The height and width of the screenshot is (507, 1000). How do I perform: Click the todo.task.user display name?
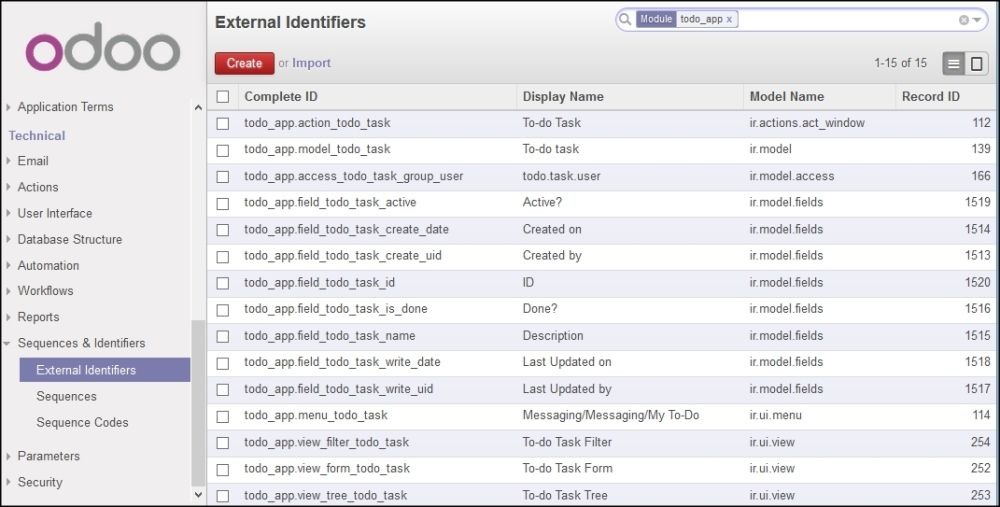pyautogui.click(x=561, y=176)
